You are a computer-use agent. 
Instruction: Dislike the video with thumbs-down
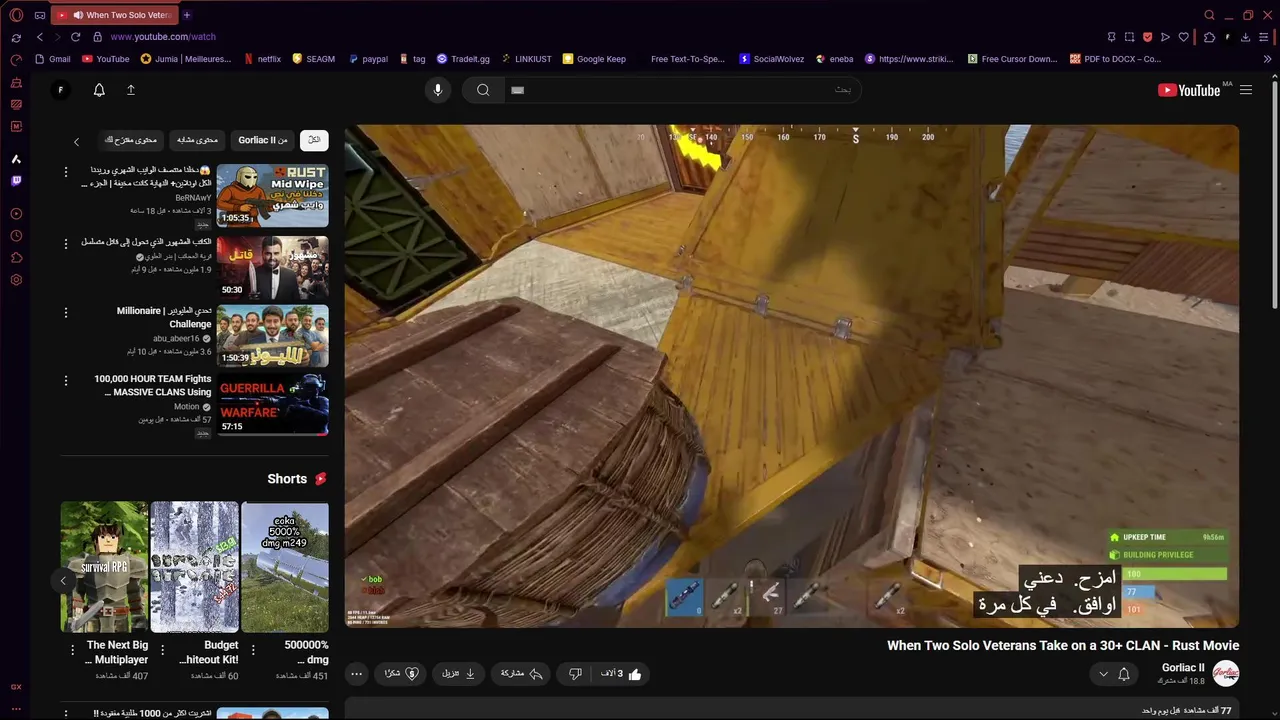(x=575, y=674)
